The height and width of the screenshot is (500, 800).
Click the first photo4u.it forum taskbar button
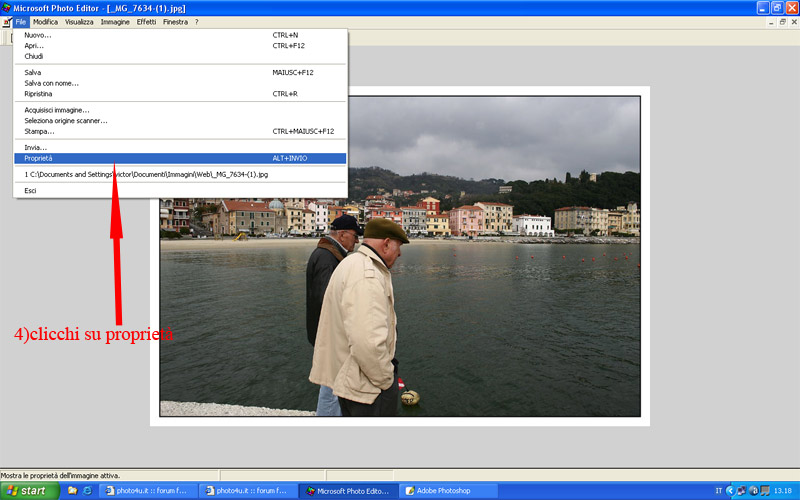tap(147, 491)
